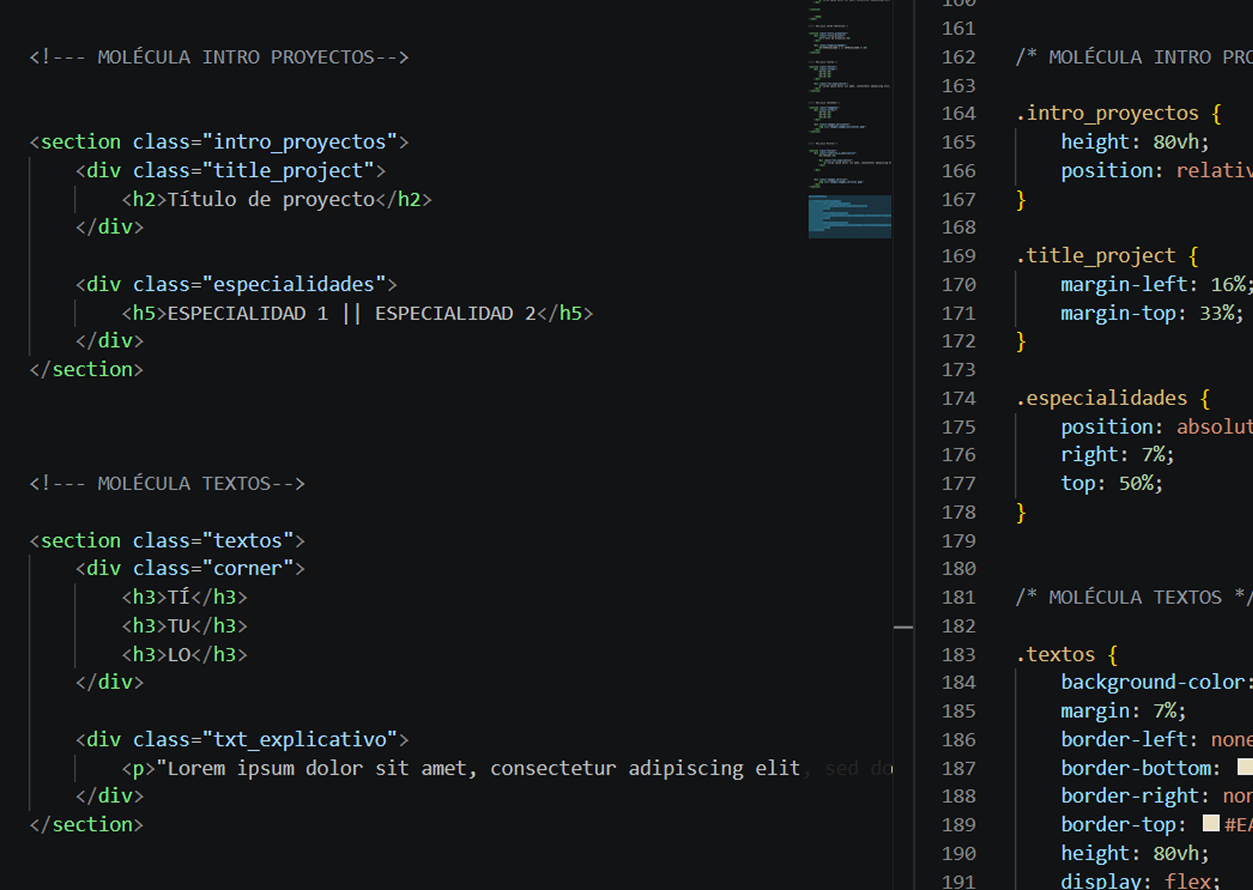The height and width of the screenshot is (890, 1253).
Task: Click the div class="corner" line
Action: pos(190,568)
